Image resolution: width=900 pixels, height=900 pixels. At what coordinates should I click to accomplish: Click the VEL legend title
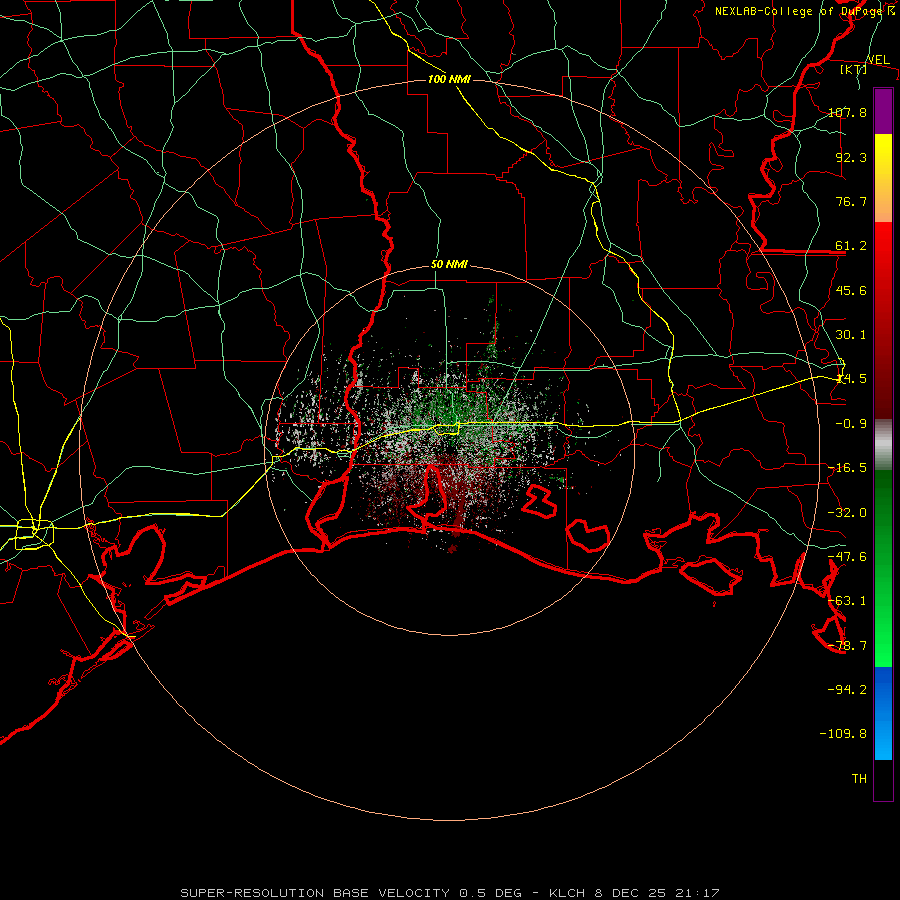(878, 59)
